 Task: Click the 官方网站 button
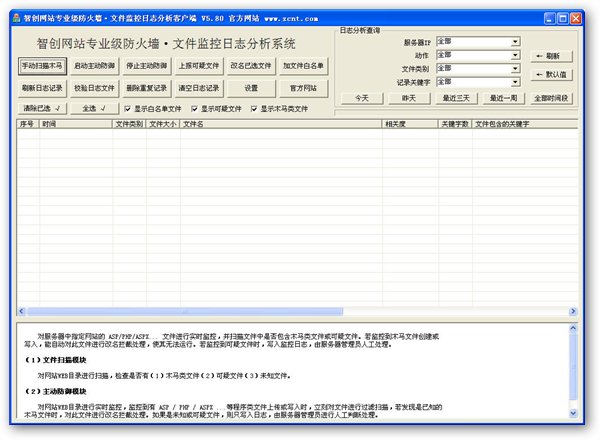302,88
